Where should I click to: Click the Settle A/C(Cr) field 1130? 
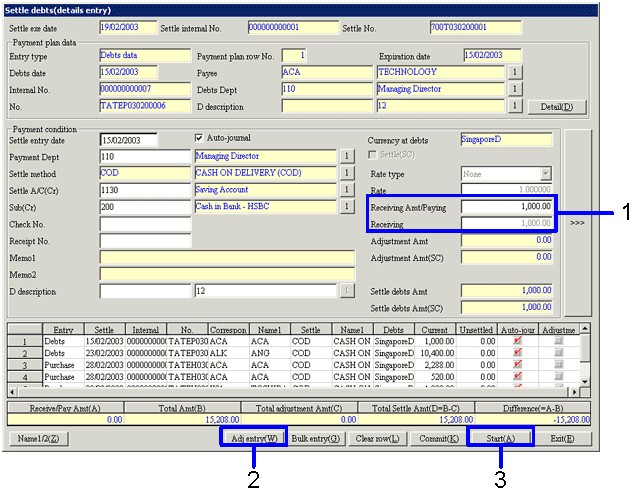point(145,190)
